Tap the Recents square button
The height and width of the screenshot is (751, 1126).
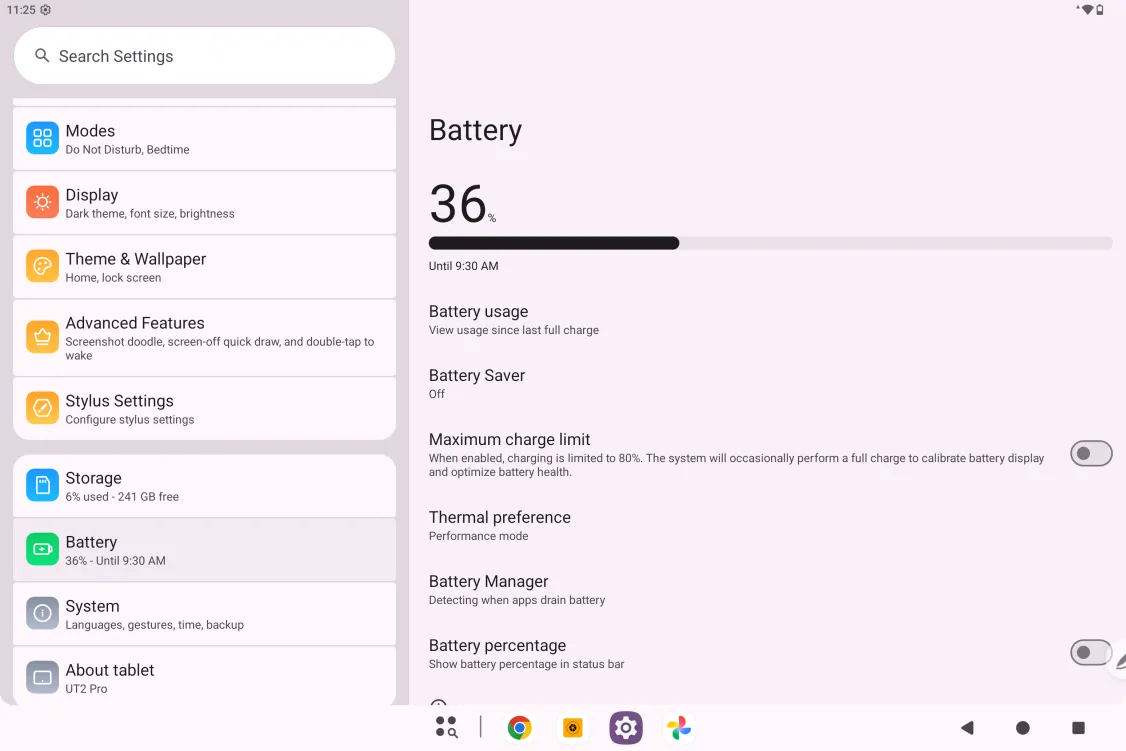click(1078, 728)
